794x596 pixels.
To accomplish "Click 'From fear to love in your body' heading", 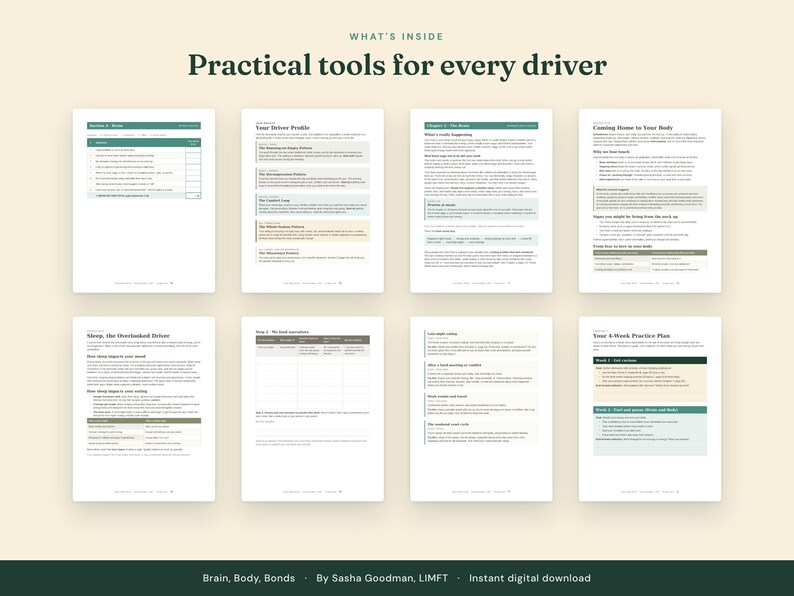I will (622, 246).
